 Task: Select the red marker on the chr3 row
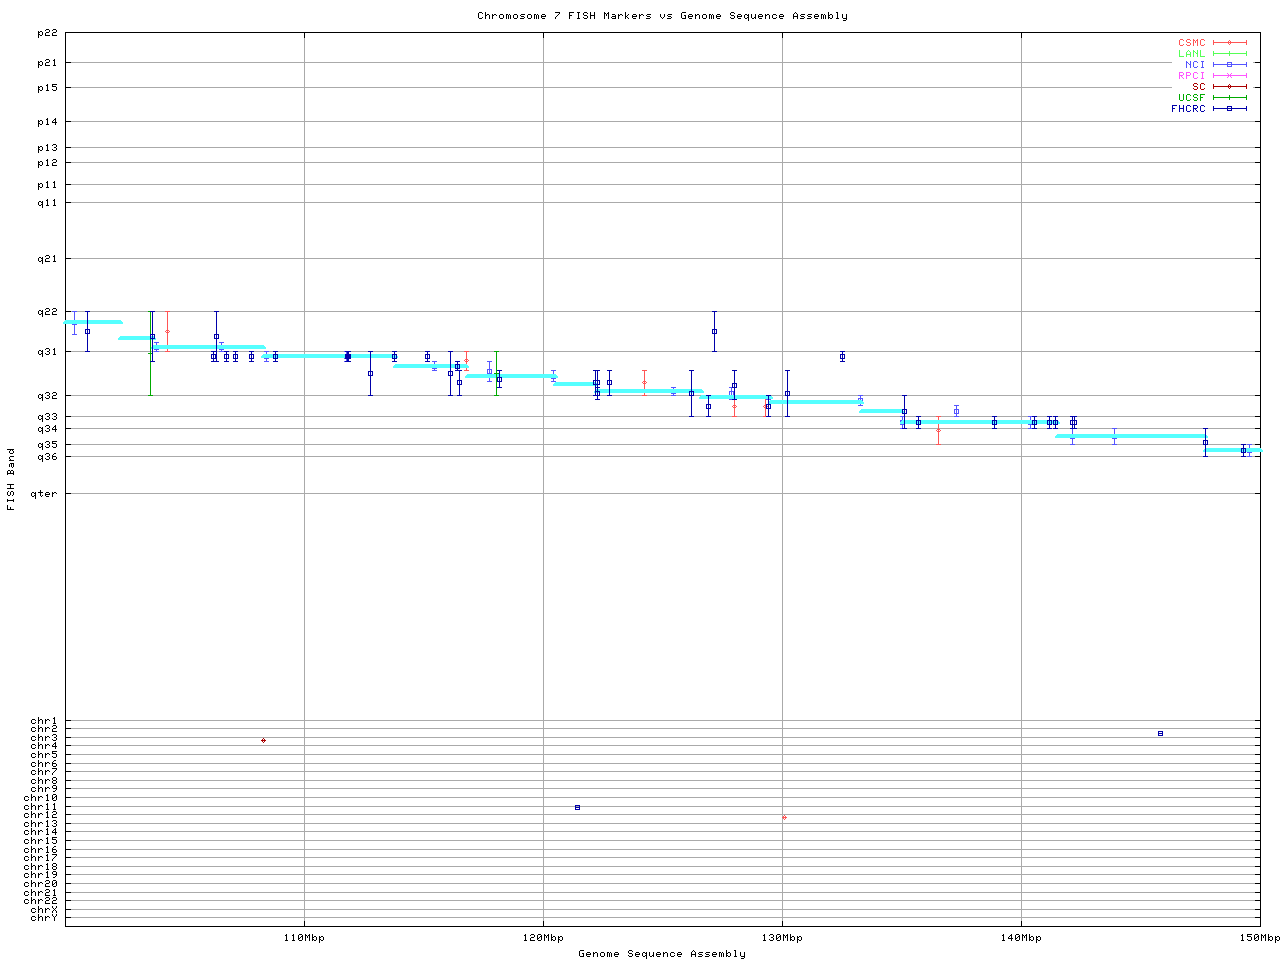coord(263,740)
